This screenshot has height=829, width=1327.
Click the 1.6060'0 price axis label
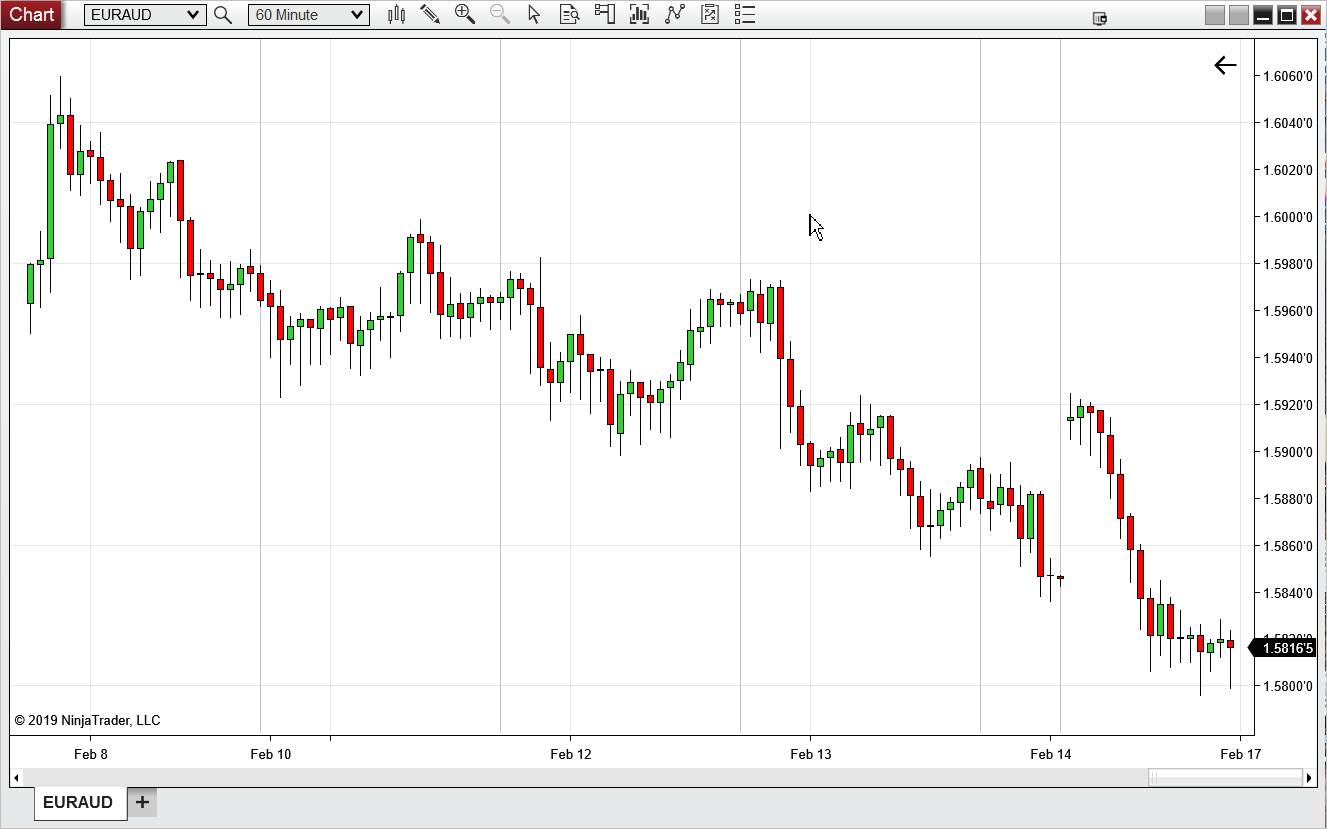pos(1288,76)
